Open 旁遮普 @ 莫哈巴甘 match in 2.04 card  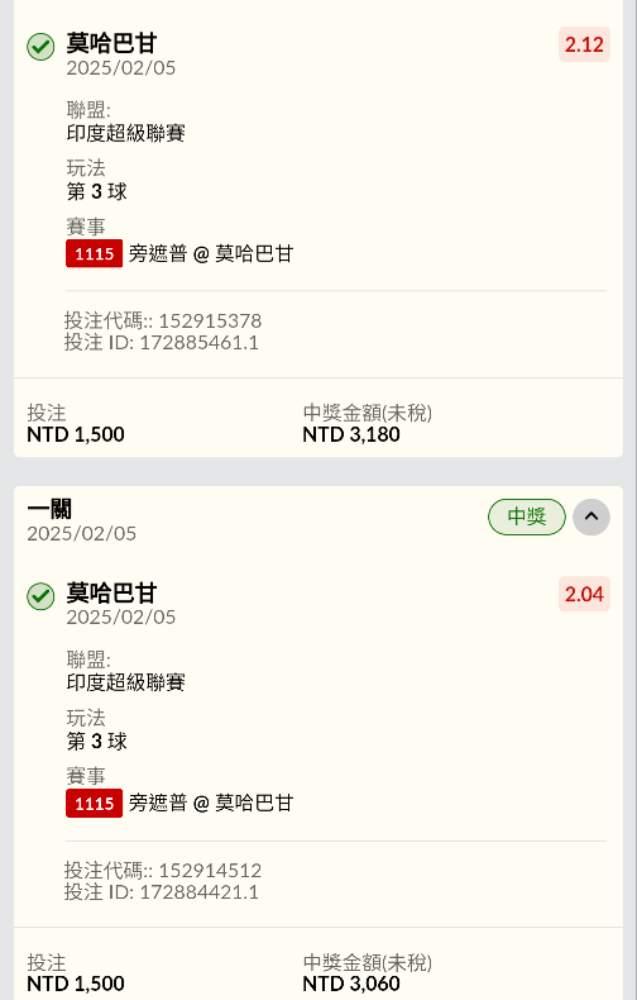coord(211,803)
